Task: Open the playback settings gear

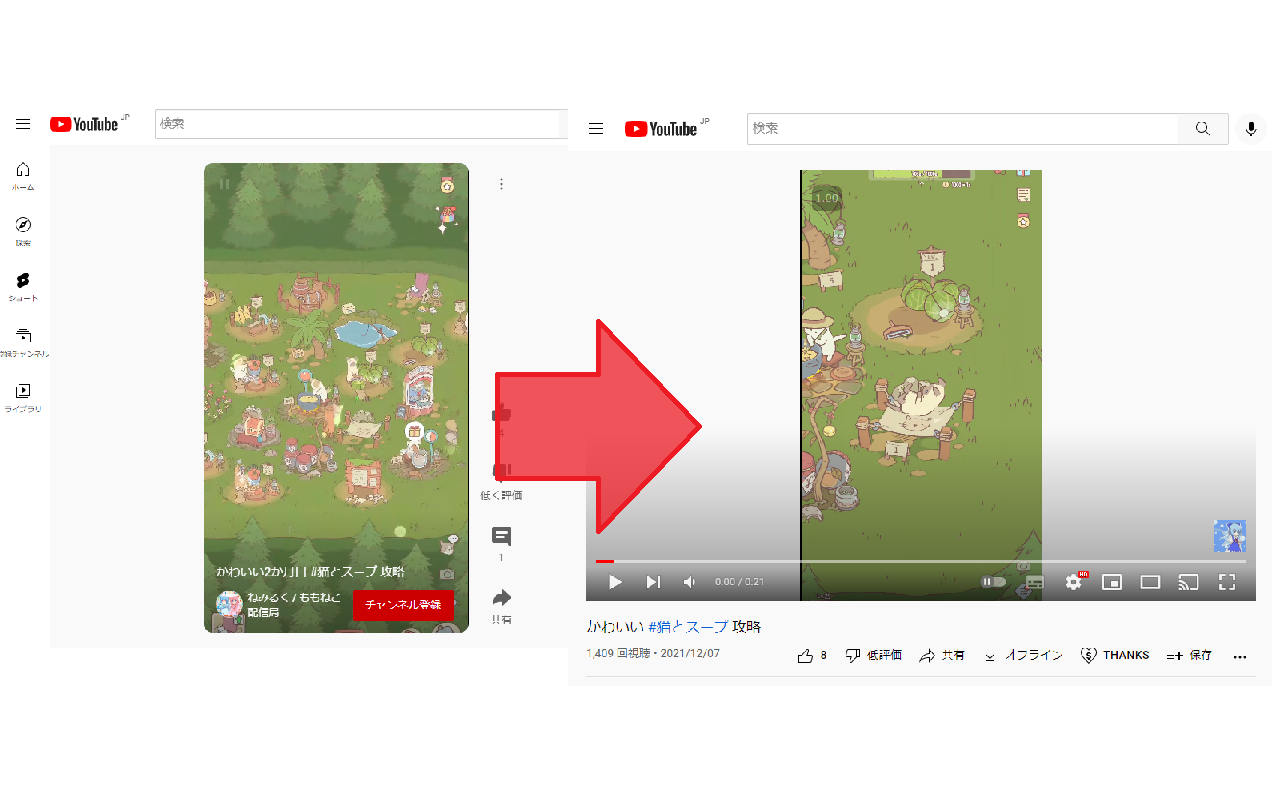Action: pos(1073,581)
